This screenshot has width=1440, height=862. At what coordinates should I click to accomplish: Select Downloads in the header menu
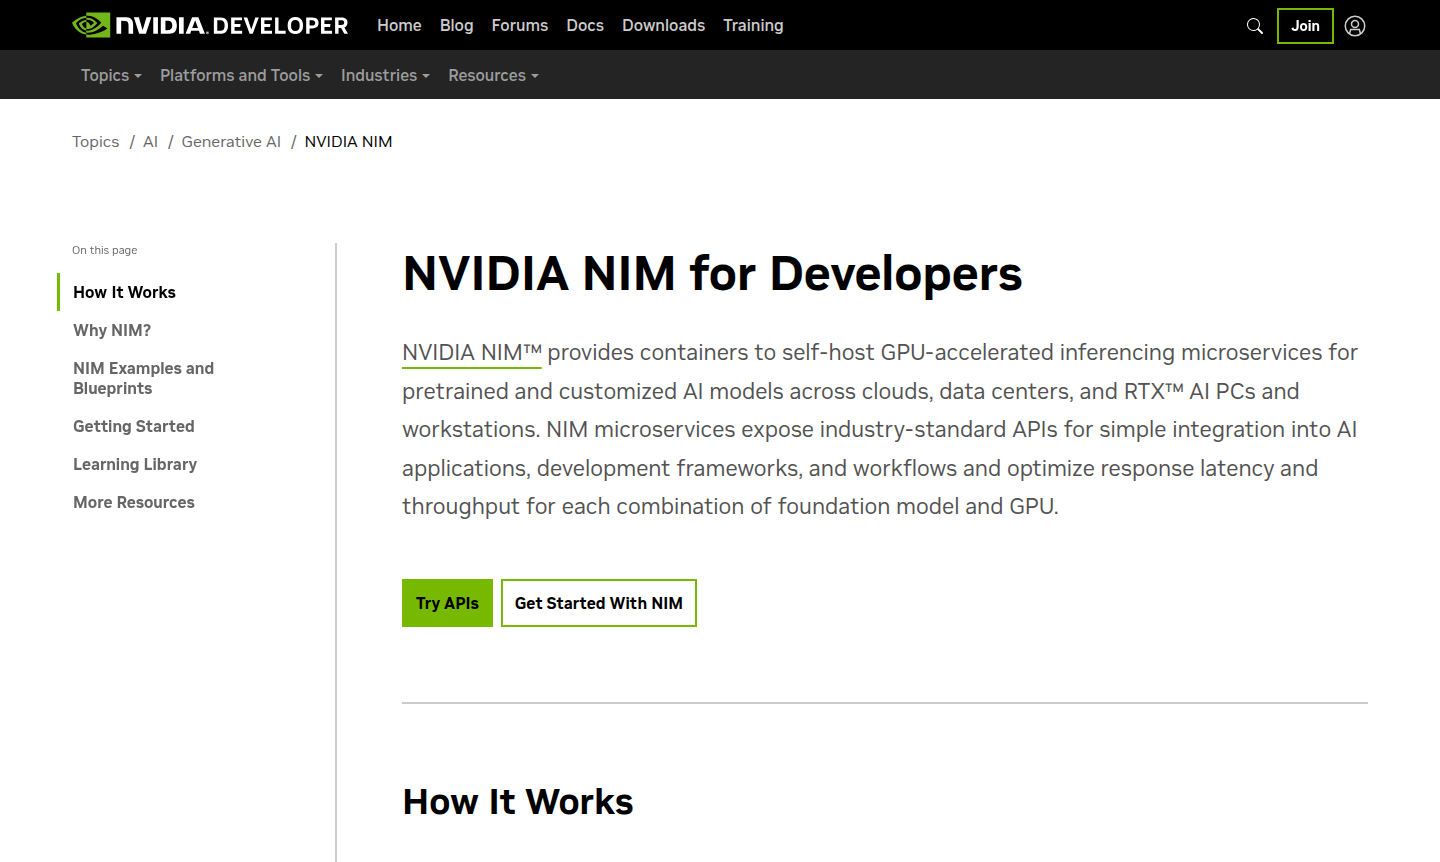pyautogui.click(x=663, y=25)
